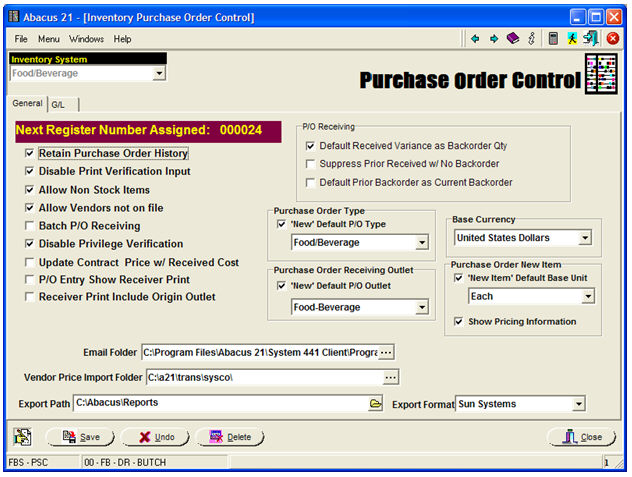The image size is (632, 477).
Task: Click the Export Path folder browse icon
Action: (x=376, y=404)
